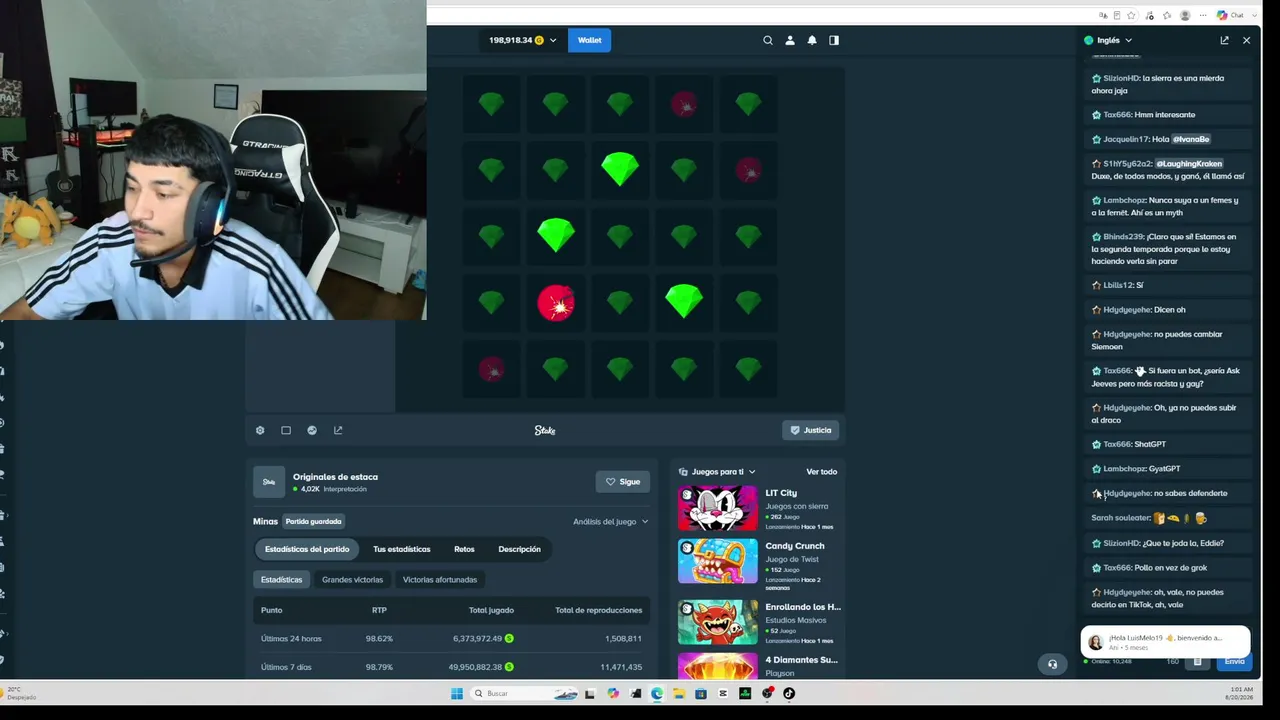Image resolution: width=1280 pixels, height=720 pixels.
Task: Switch to Grandes victorias sub-tab
Action: (x=352, y=580)
